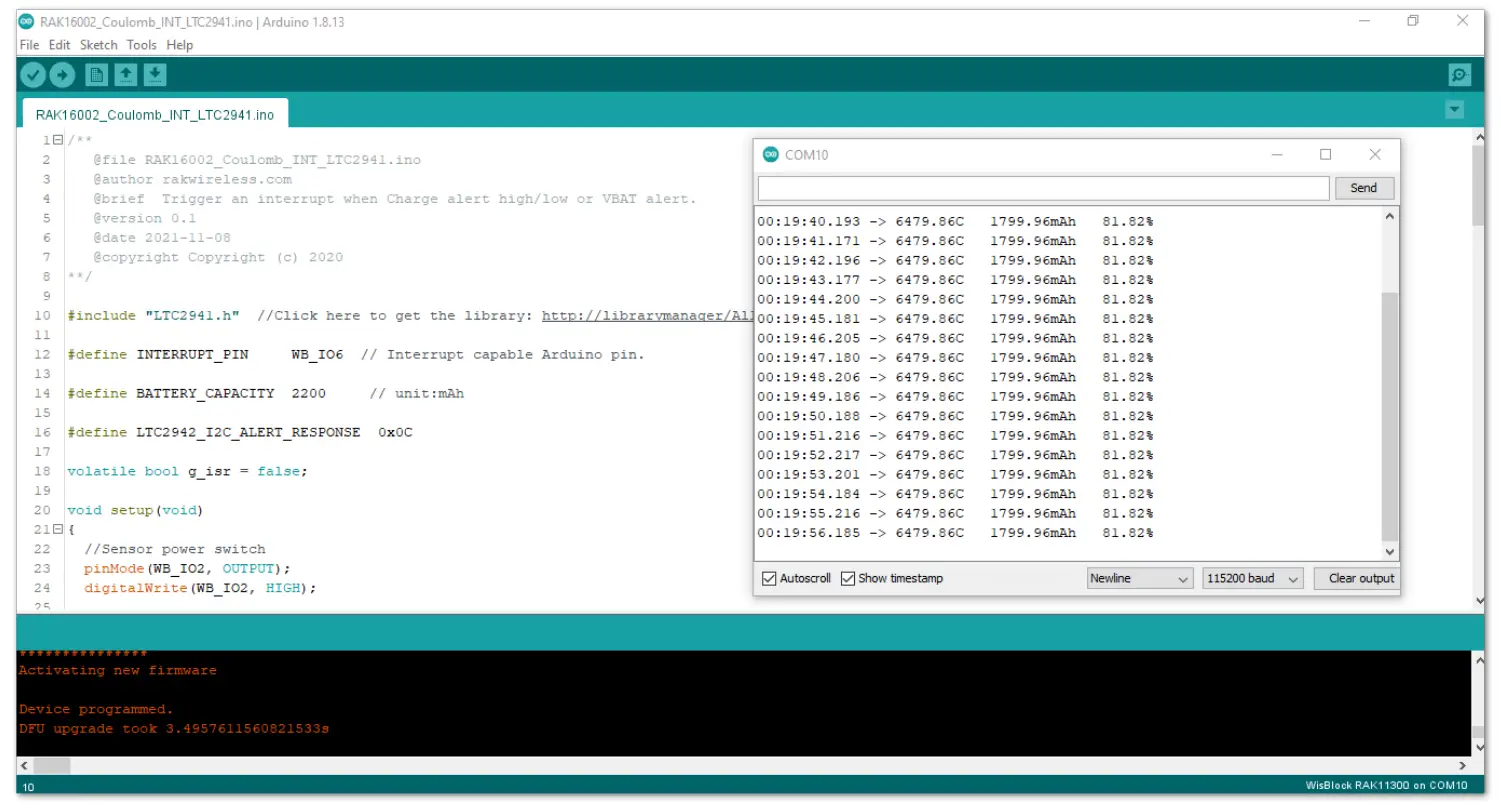Screen dimensions: 1501x811
Task: Follow the librarymanager link on line 10
Action: tap(647, 316)
